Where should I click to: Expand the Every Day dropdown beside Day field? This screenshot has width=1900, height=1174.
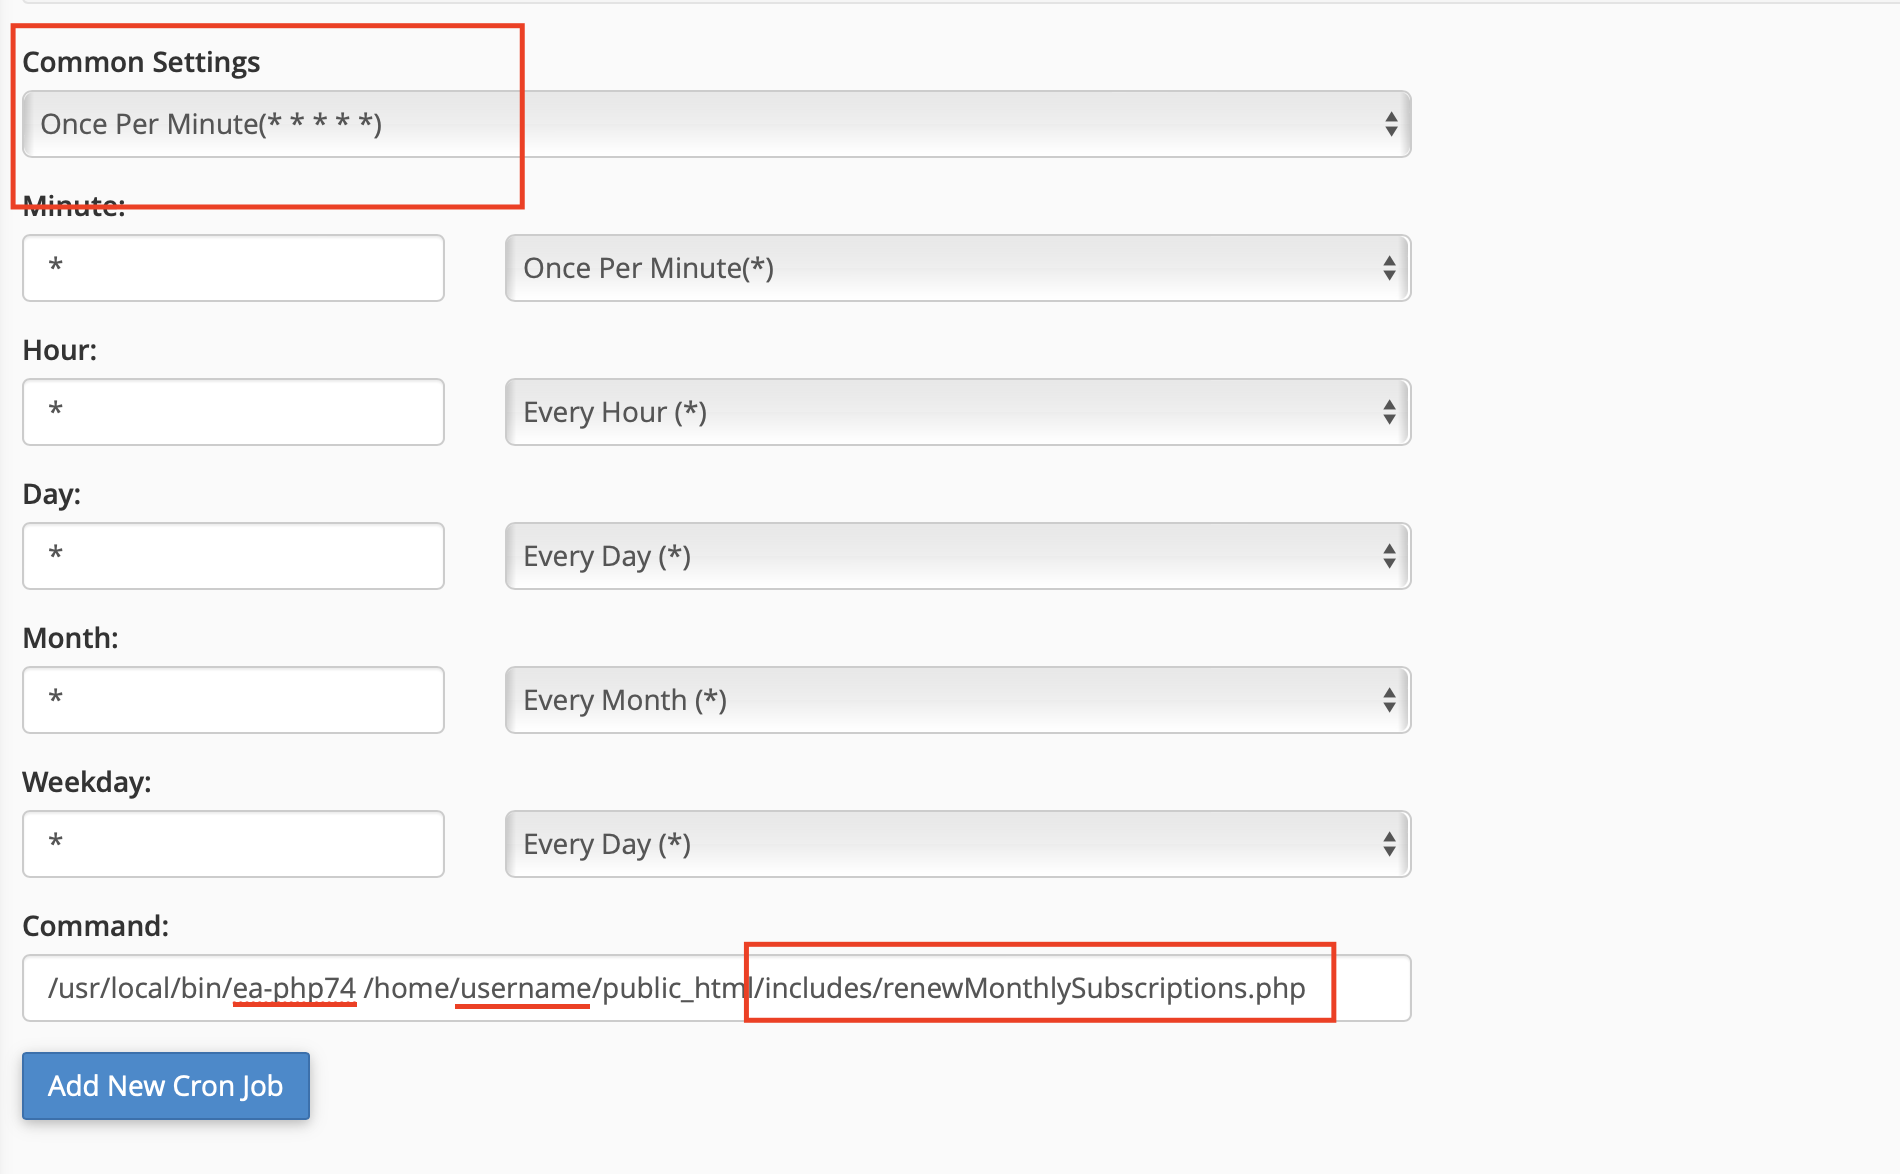tap(956, 556)
